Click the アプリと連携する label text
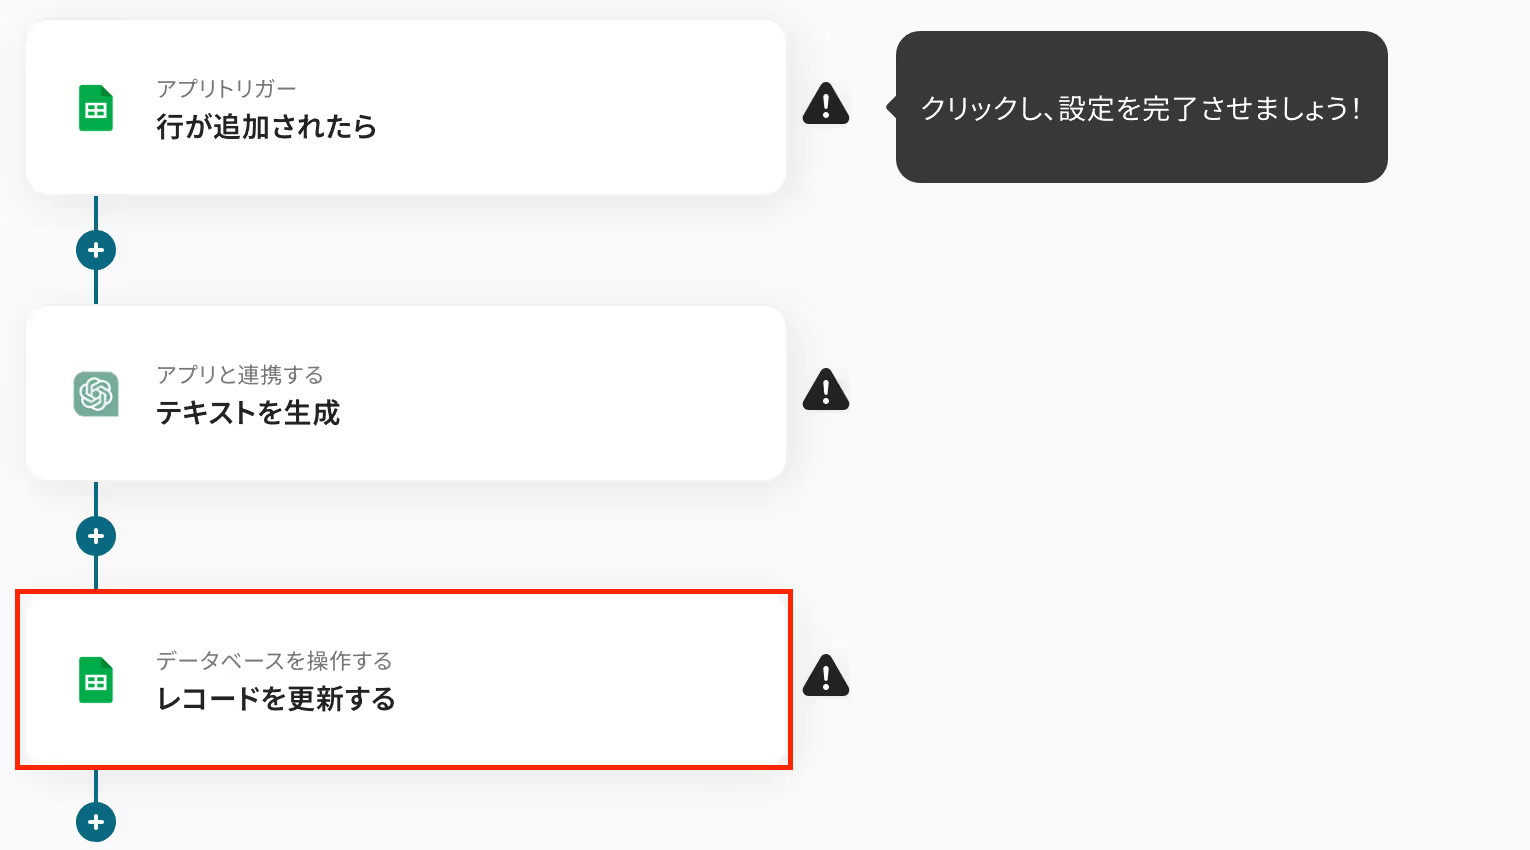Image resolution: width=1530 pixels, height=850 pixels. (240, 375)
